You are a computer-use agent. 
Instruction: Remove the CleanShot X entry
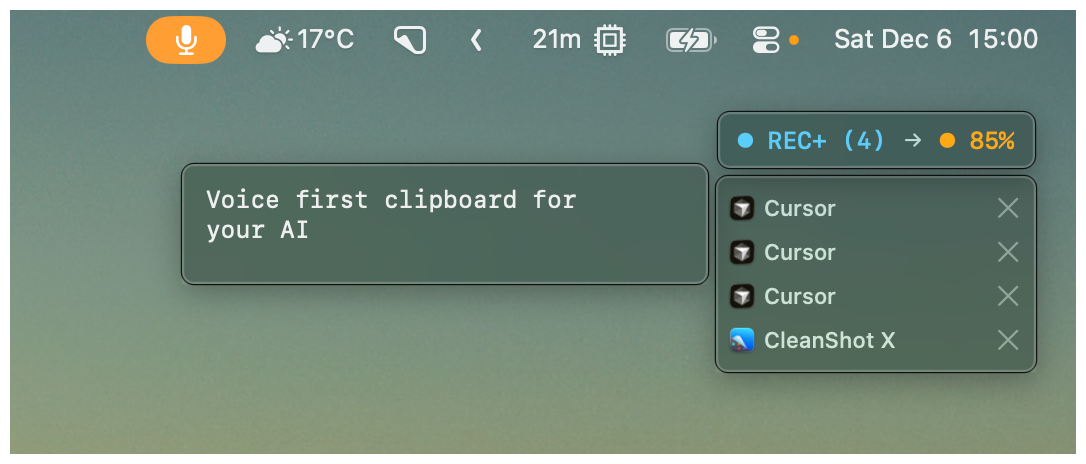pyautogui.click(x=1008, y=340)
